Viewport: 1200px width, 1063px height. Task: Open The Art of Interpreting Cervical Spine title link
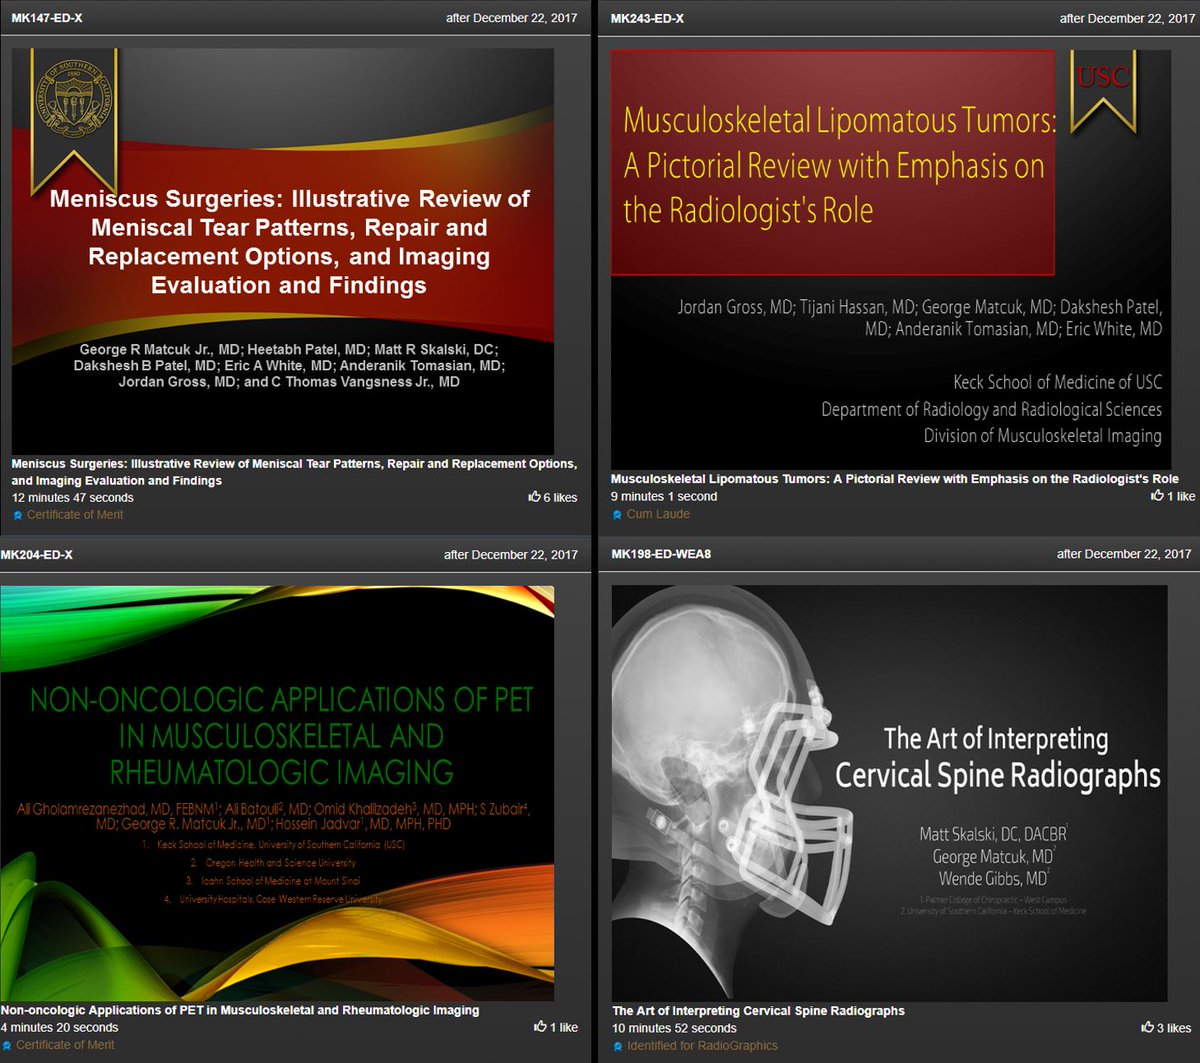point(758,1011)
